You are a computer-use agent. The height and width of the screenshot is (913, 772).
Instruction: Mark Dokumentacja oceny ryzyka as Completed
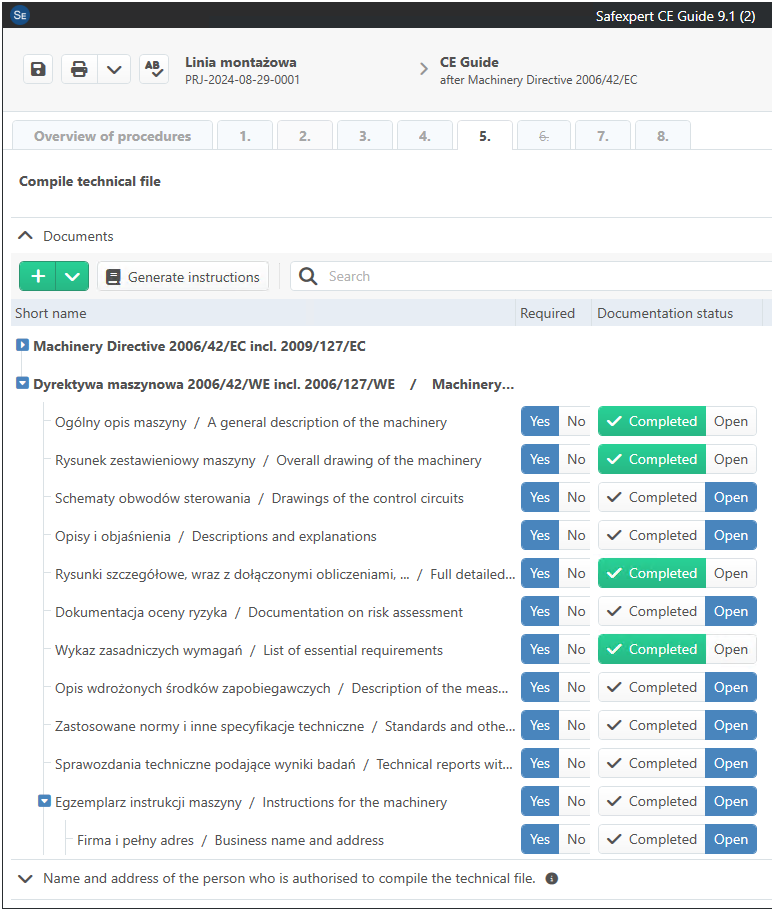[x=652, y=612]
